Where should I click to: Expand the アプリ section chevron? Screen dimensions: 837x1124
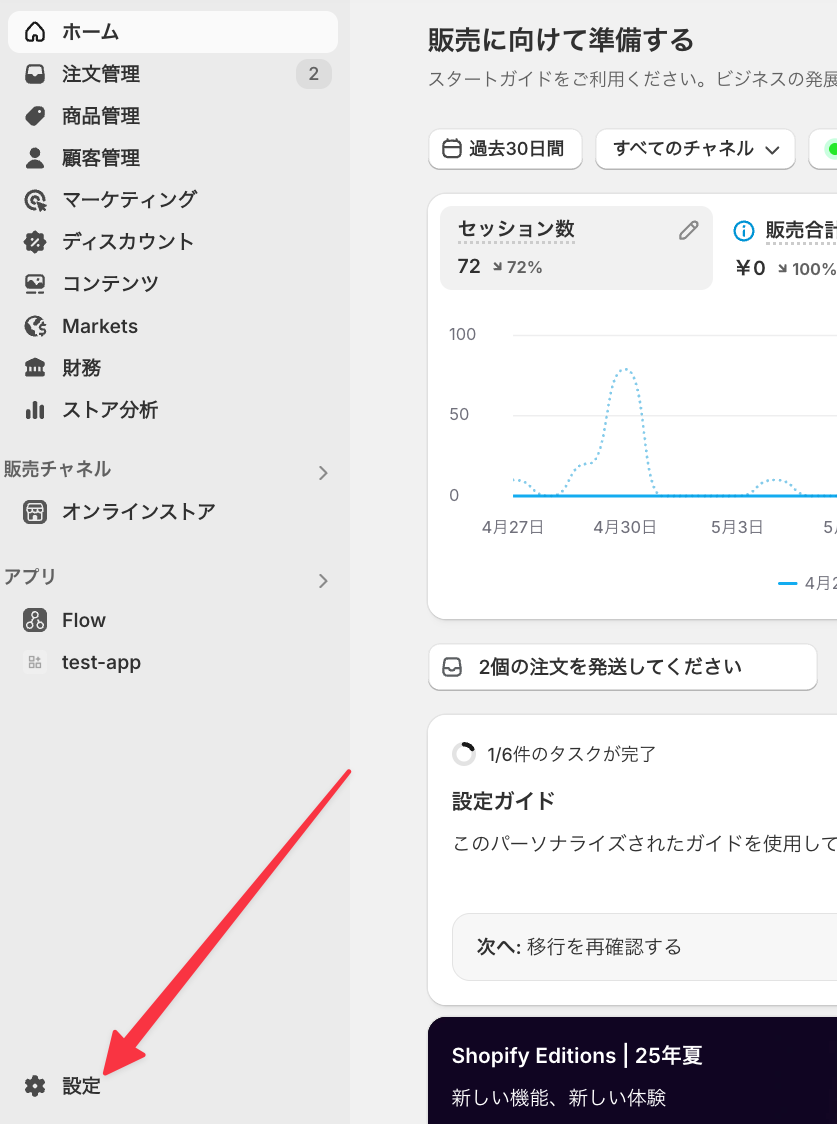point(323,580)
